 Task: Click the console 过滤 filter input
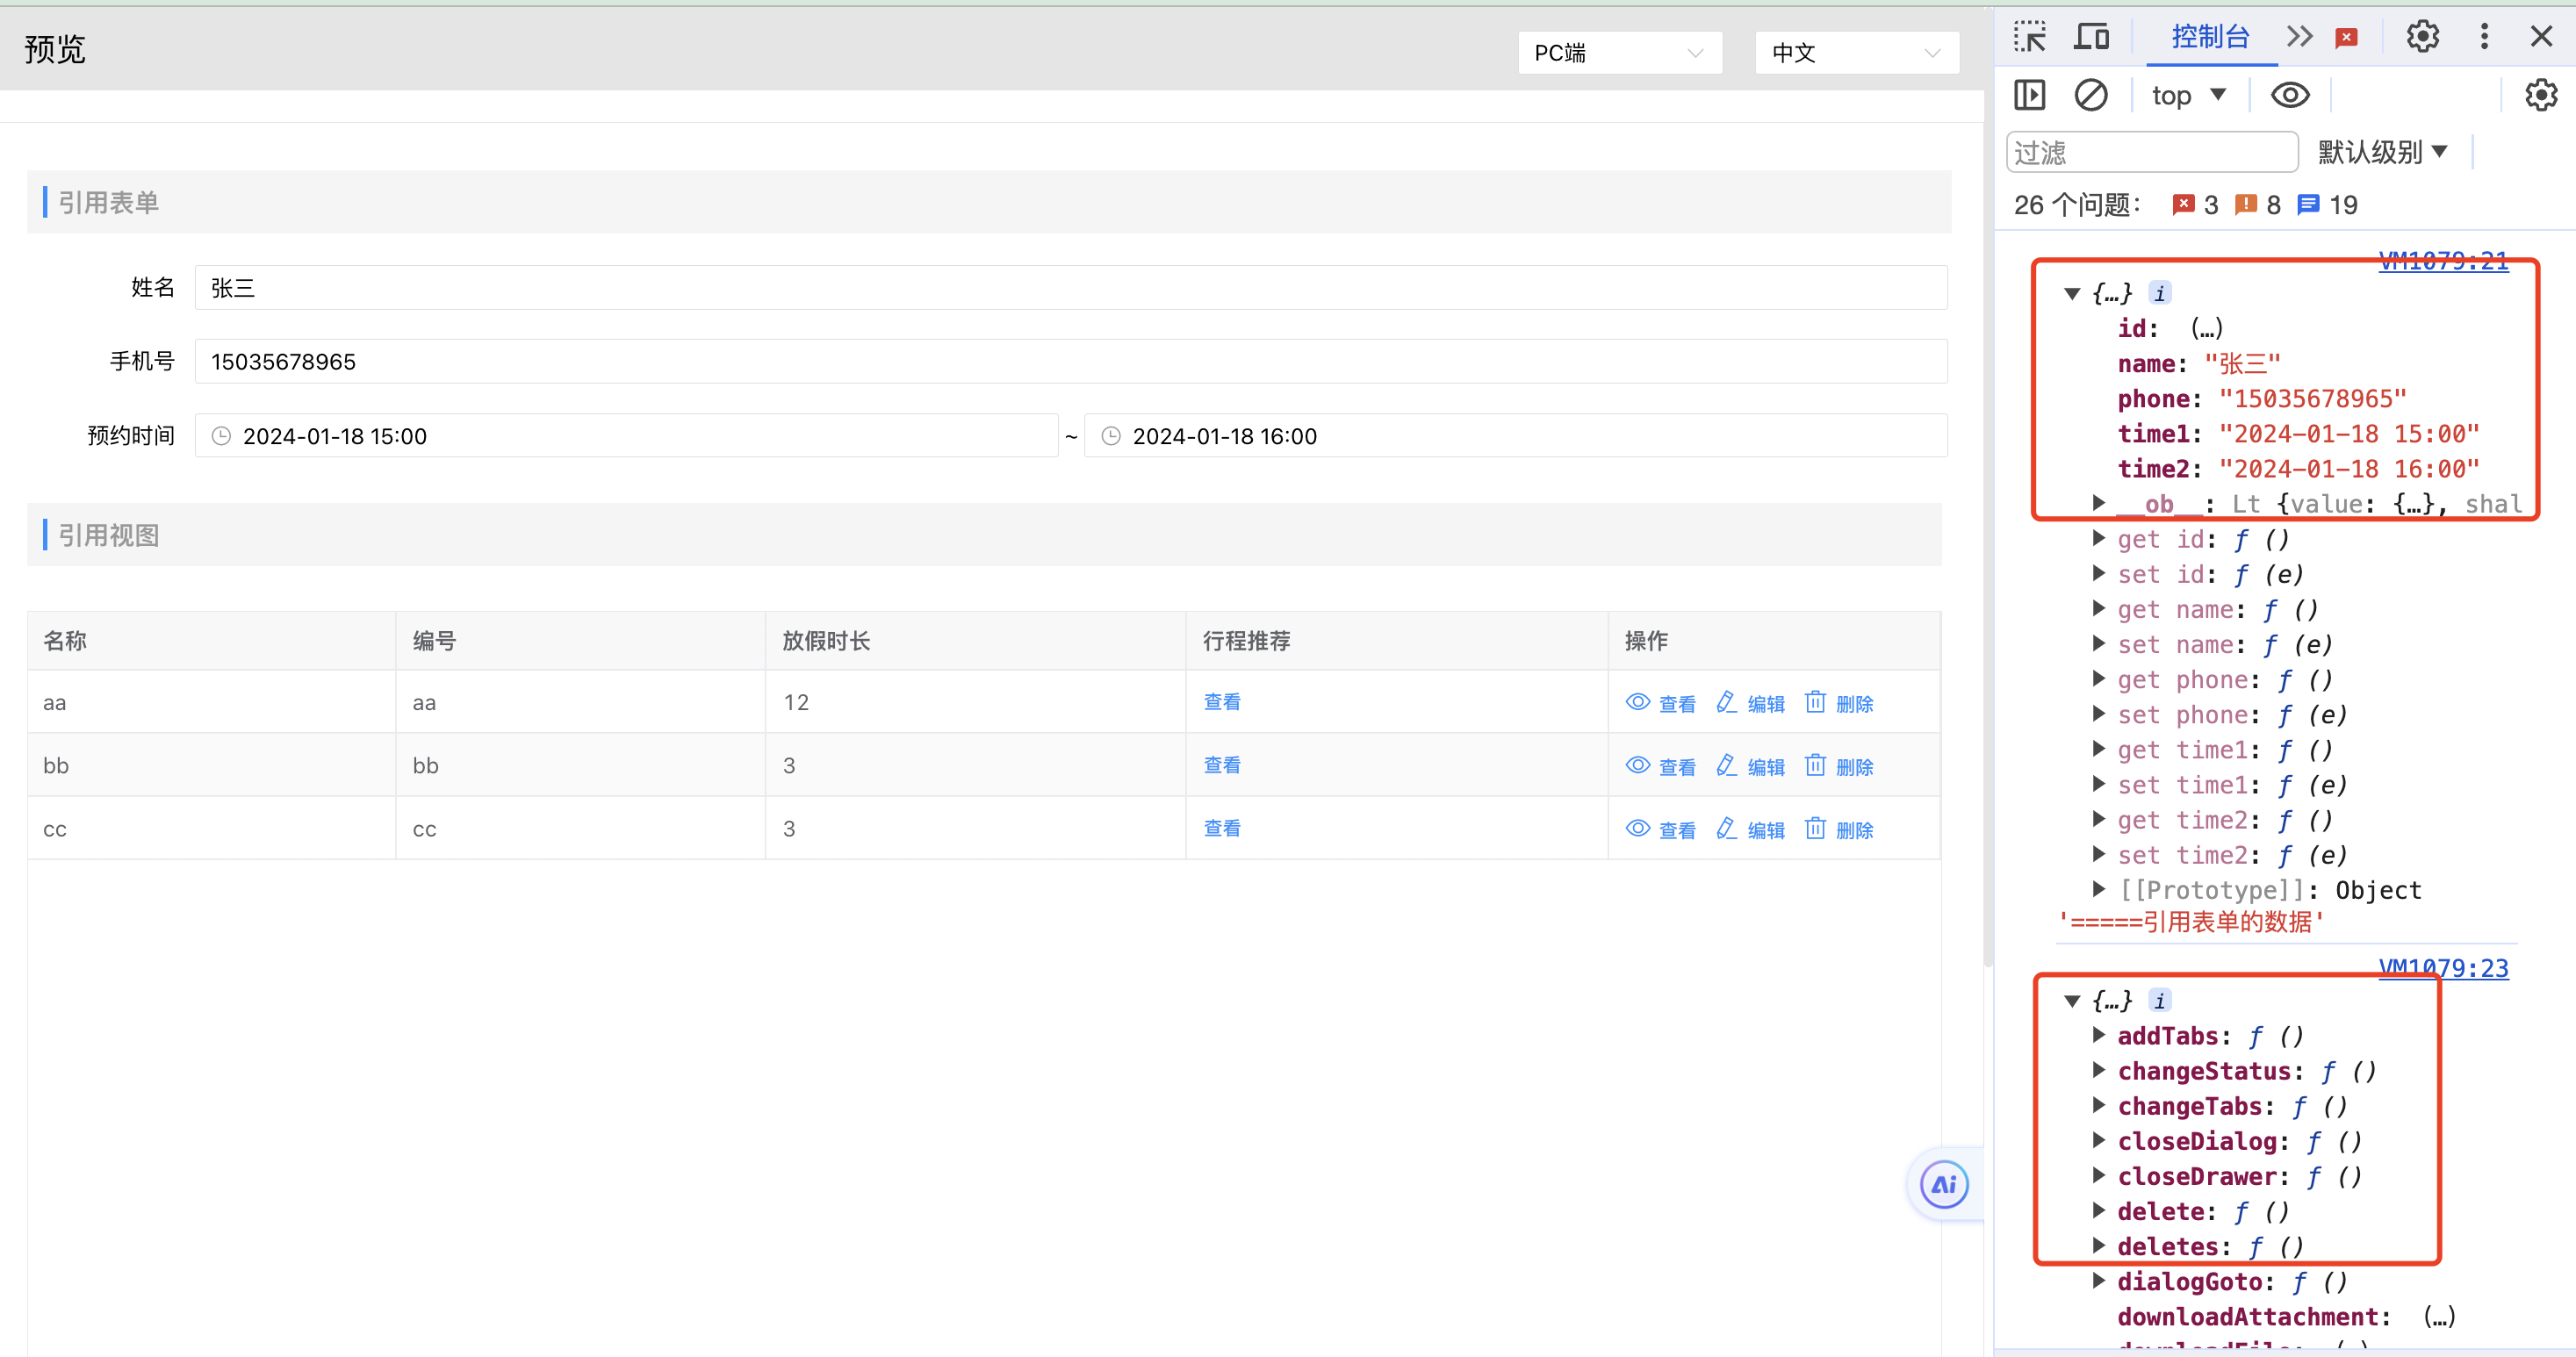coord(2151,152)
